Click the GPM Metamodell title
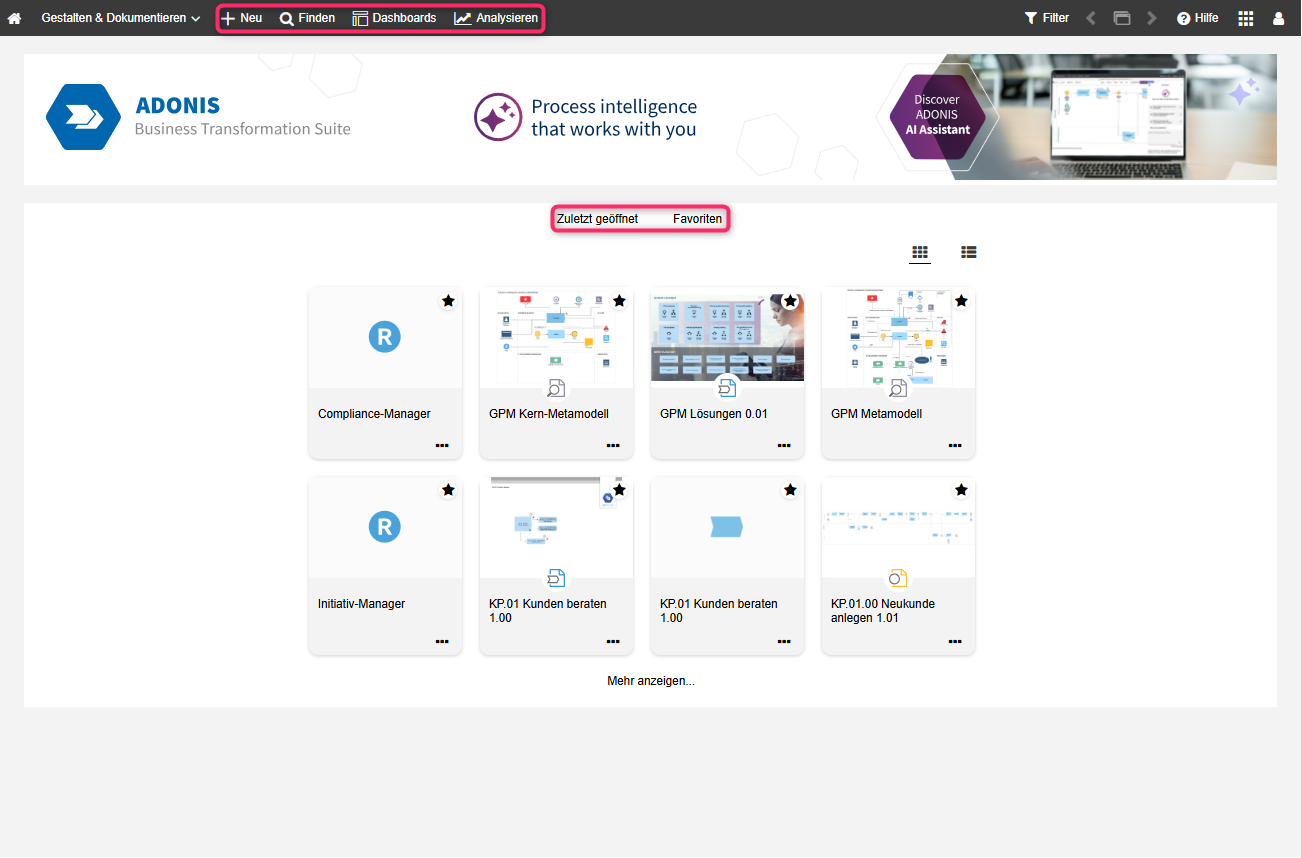 tap(876, 414)
